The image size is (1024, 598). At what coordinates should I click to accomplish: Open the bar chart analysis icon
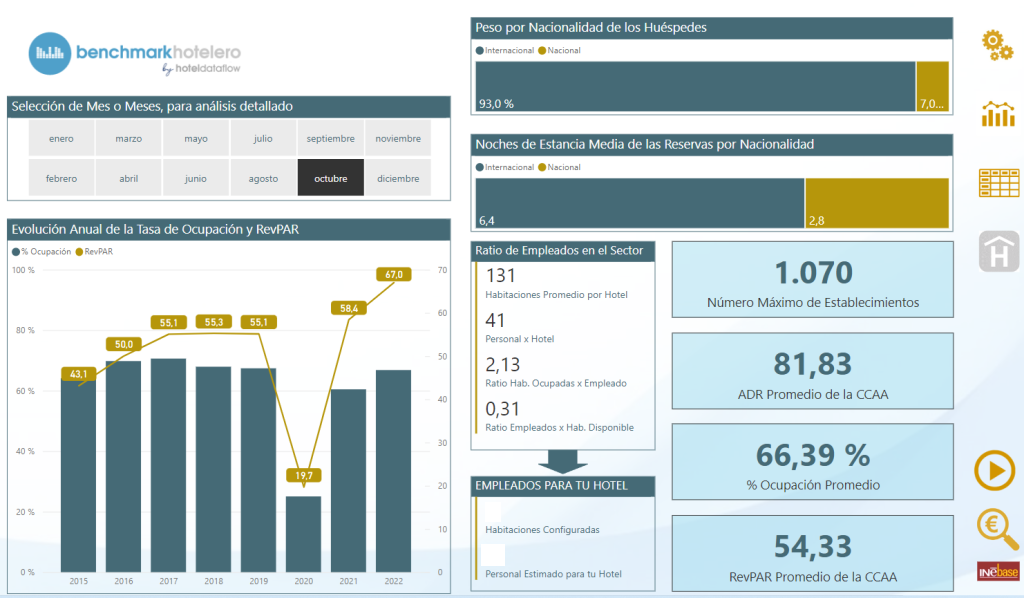[x=998, y=114]
